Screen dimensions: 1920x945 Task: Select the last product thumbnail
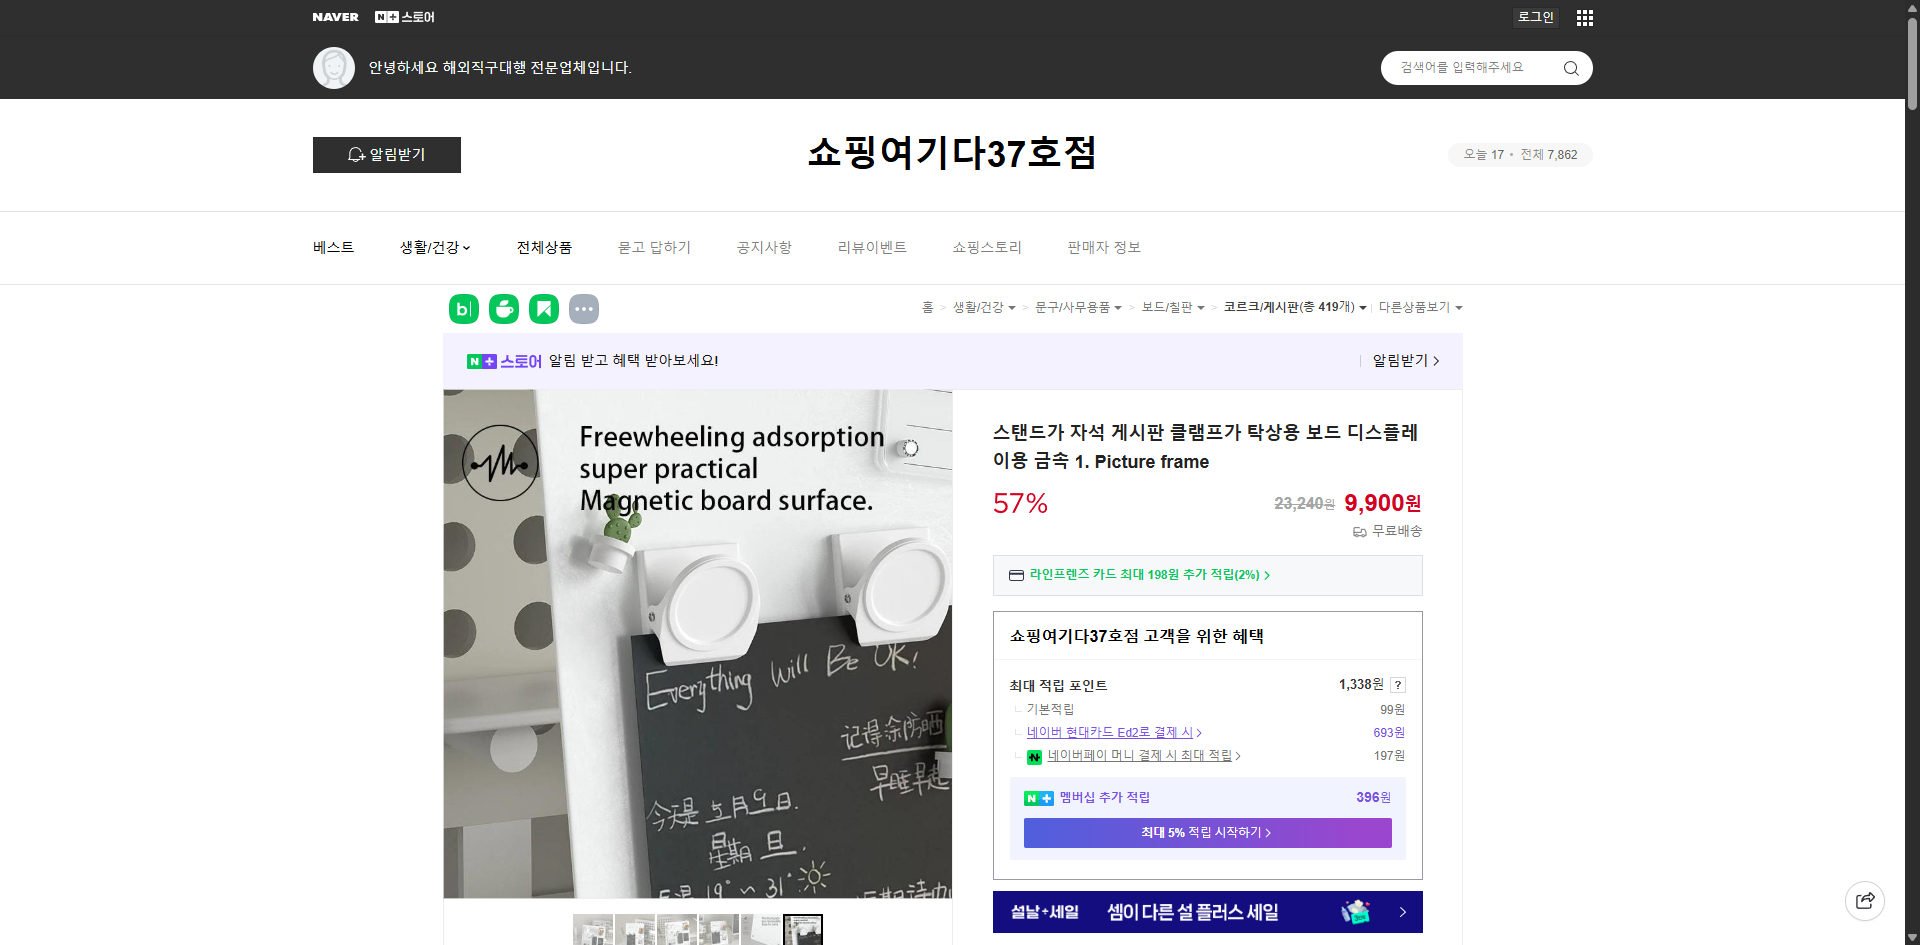click(x=802, y=930)
